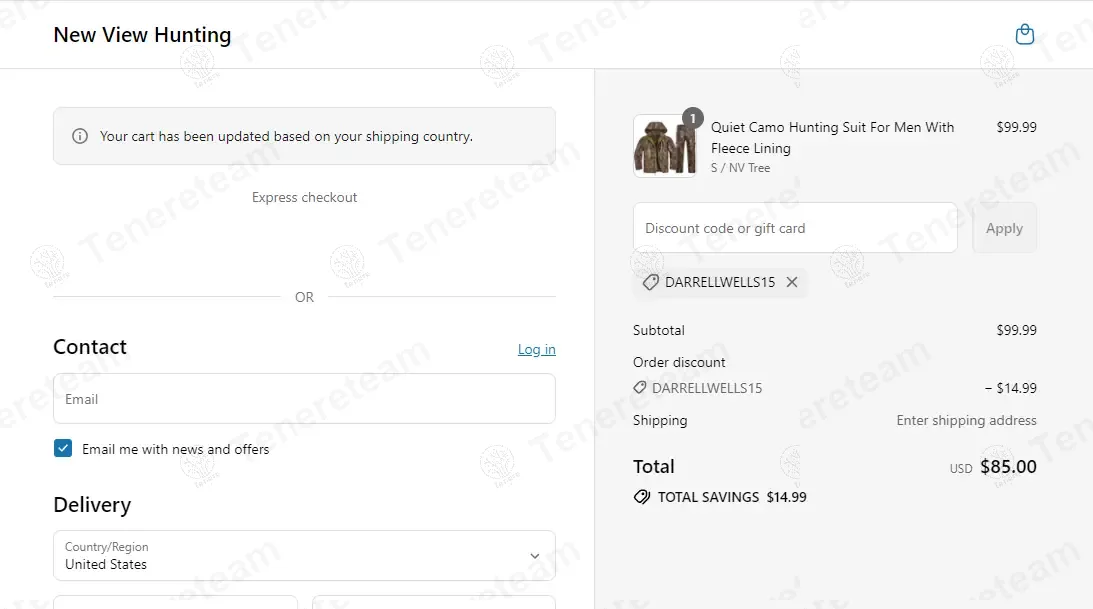
Task: Click the Apply discount button
Action: (1004, 228)
